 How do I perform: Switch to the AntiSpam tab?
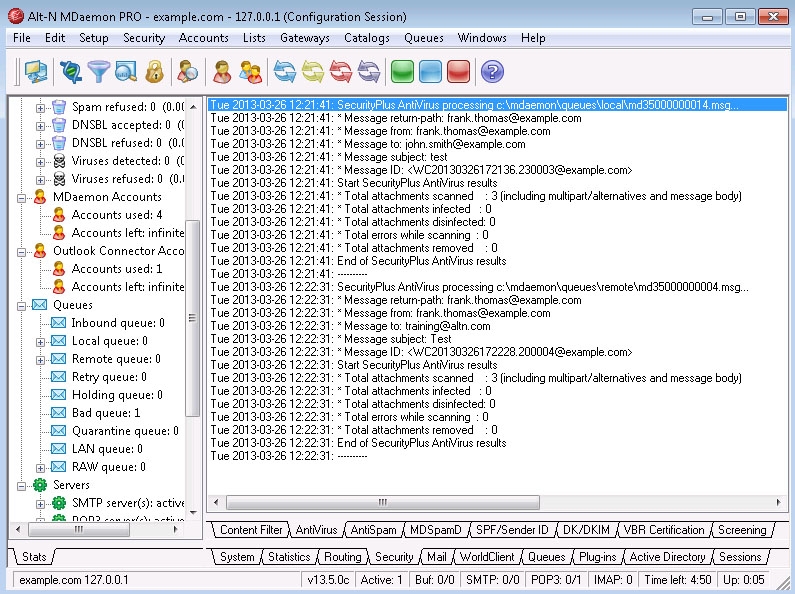click(x=373, y=530)
